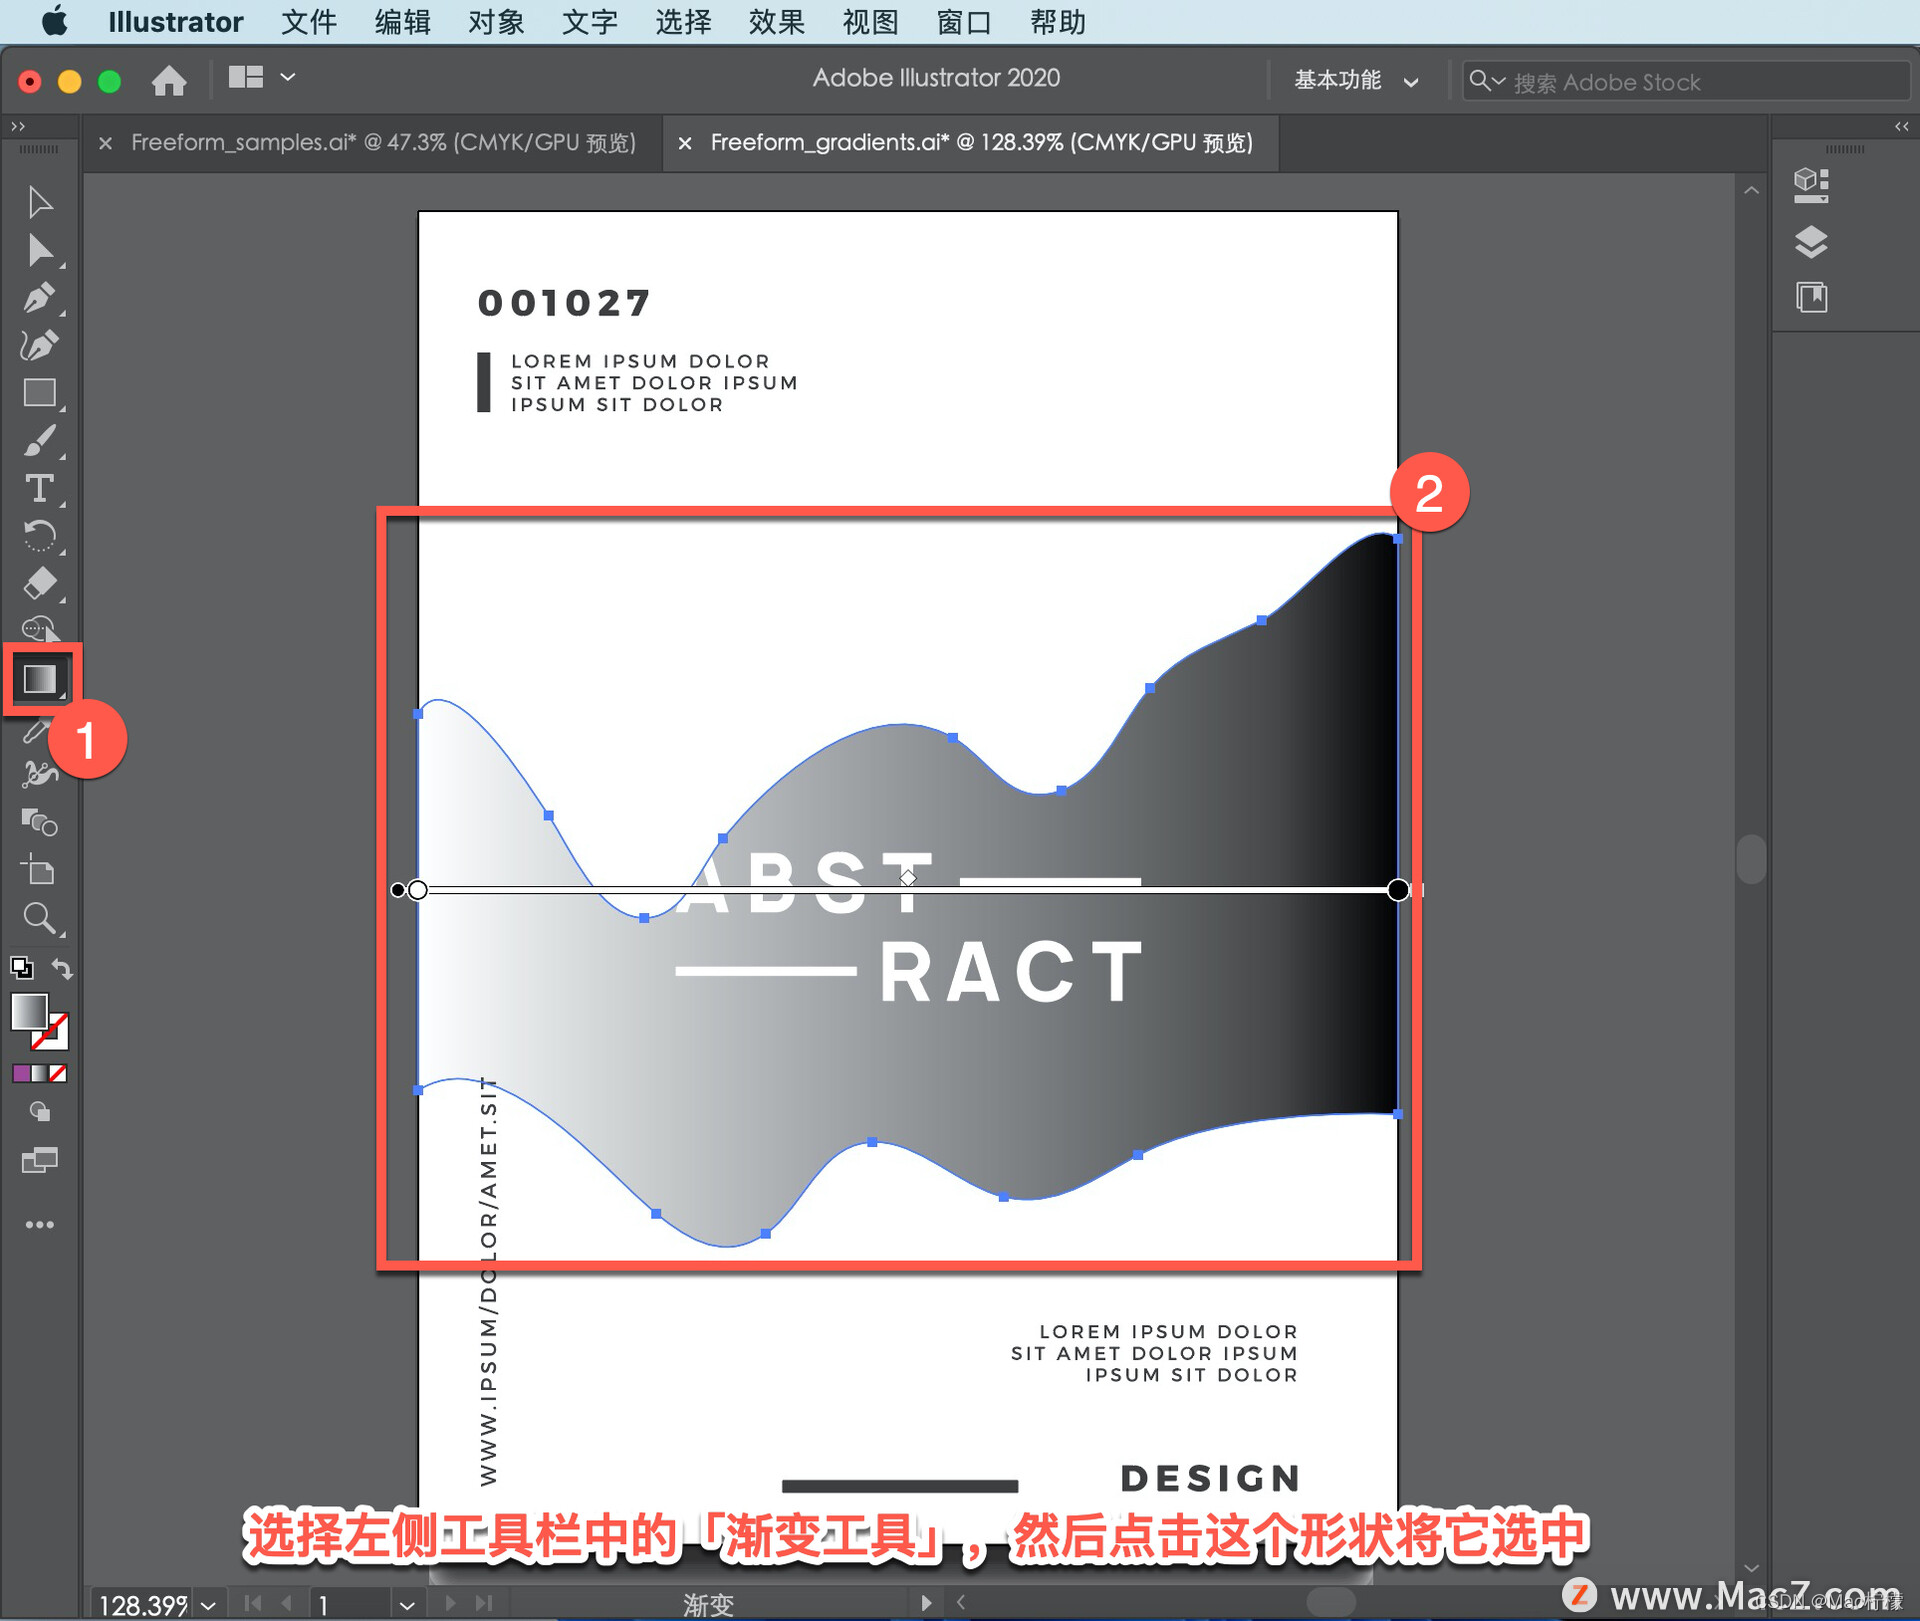Reset to default fill and stroke
This screenshot has width=1920, height=1621.
tap(22, 968)
